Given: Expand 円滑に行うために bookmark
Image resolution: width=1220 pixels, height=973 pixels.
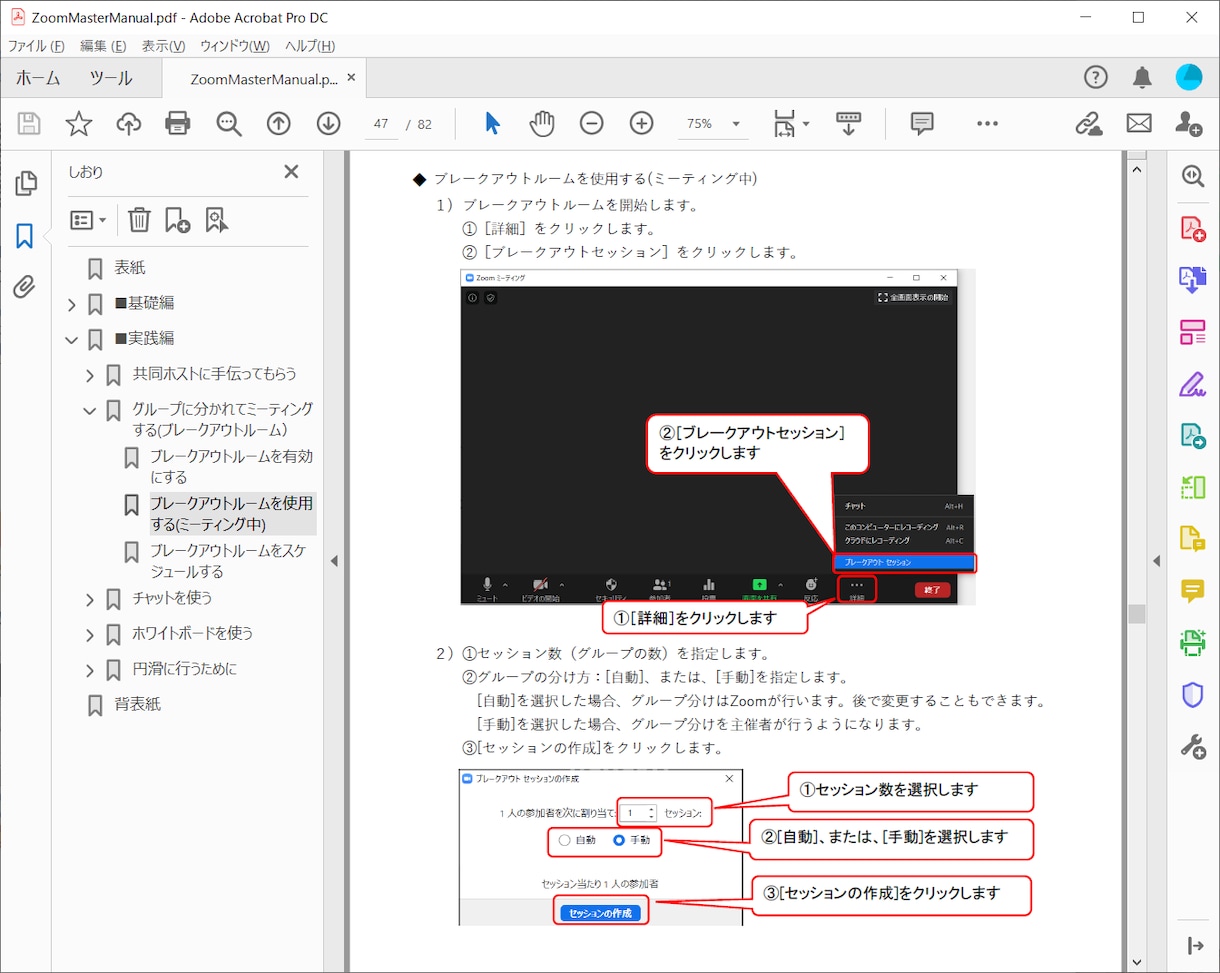Looking at the screenshot, I should [89, 670].
